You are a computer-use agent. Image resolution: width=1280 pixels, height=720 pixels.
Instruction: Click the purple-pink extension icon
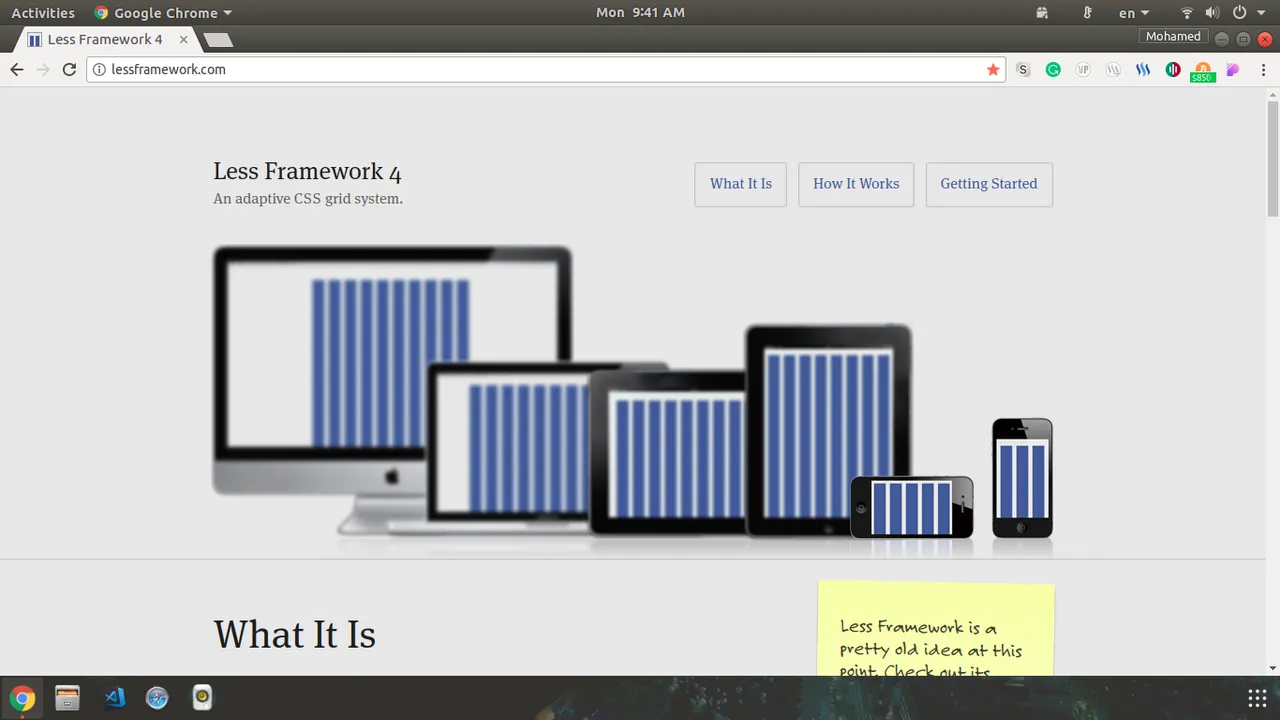coord(1233,69)
